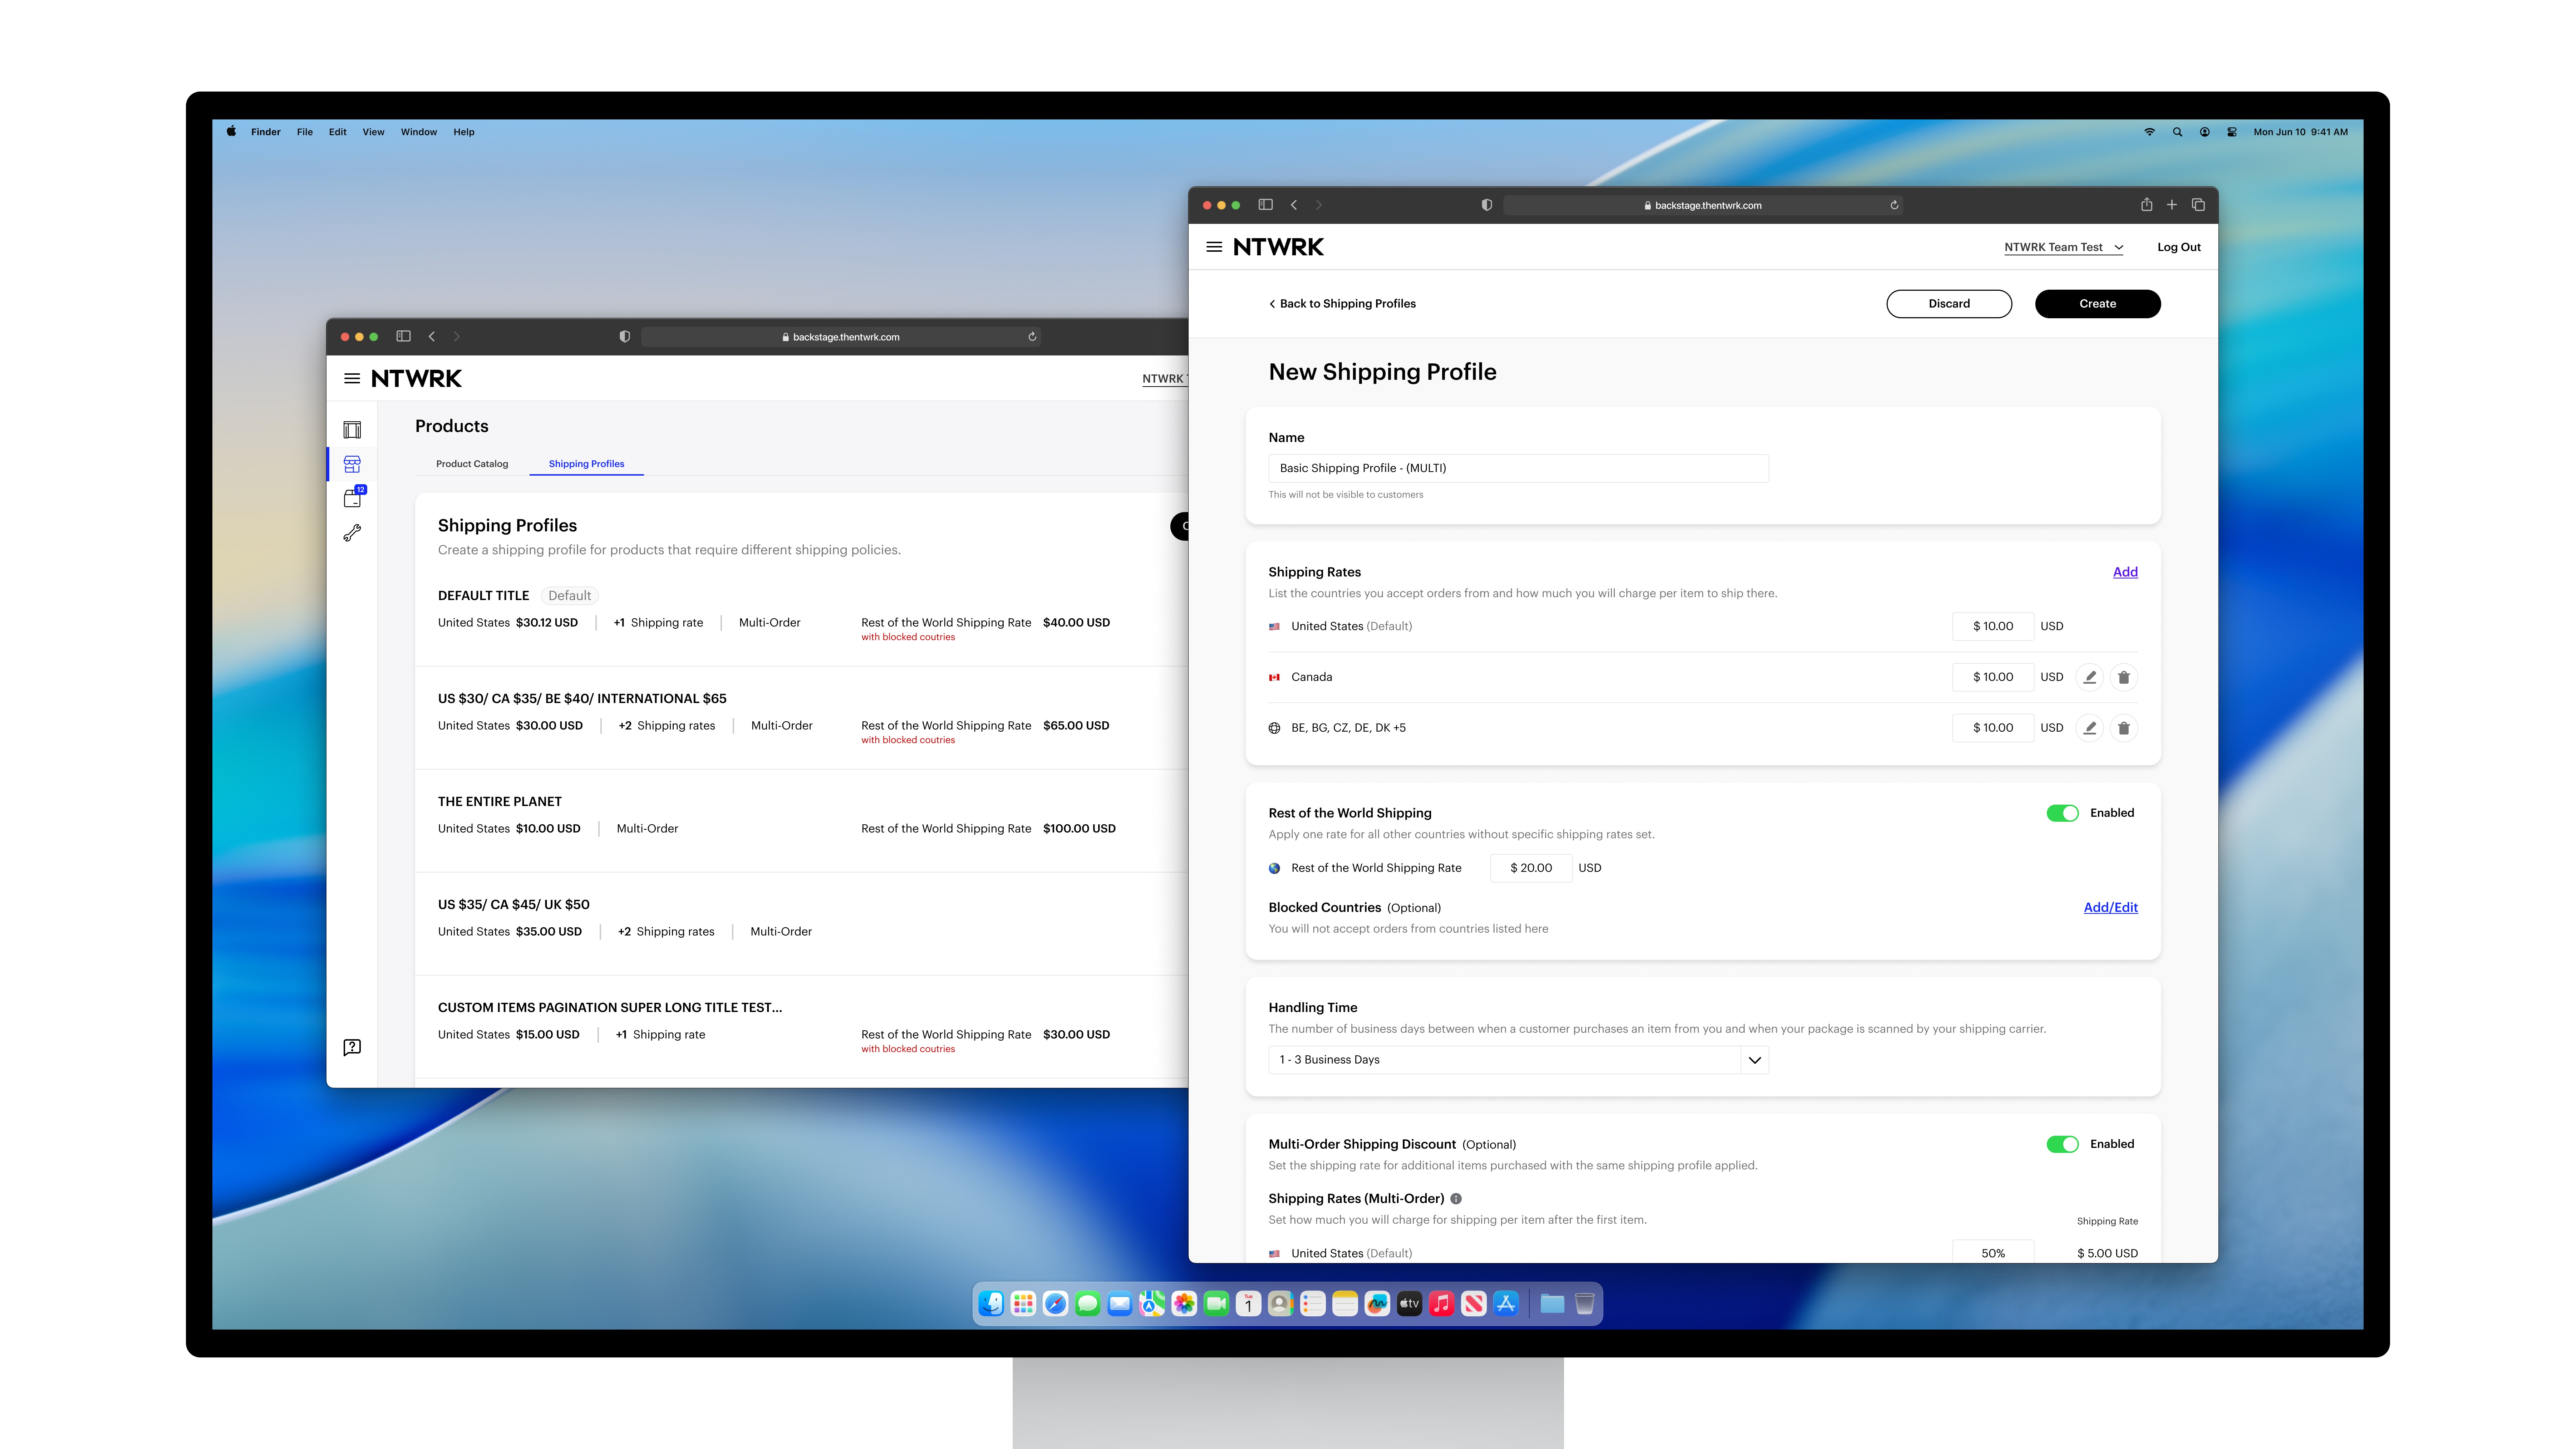Switch to the Product Catalog tab
The height and width of the screenshot is (1449, 2576).
(472, 464)
